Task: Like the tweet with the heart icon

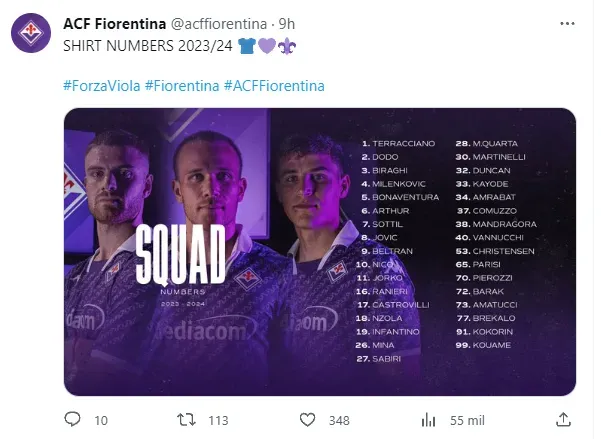Action: click(x=308, y=420)
